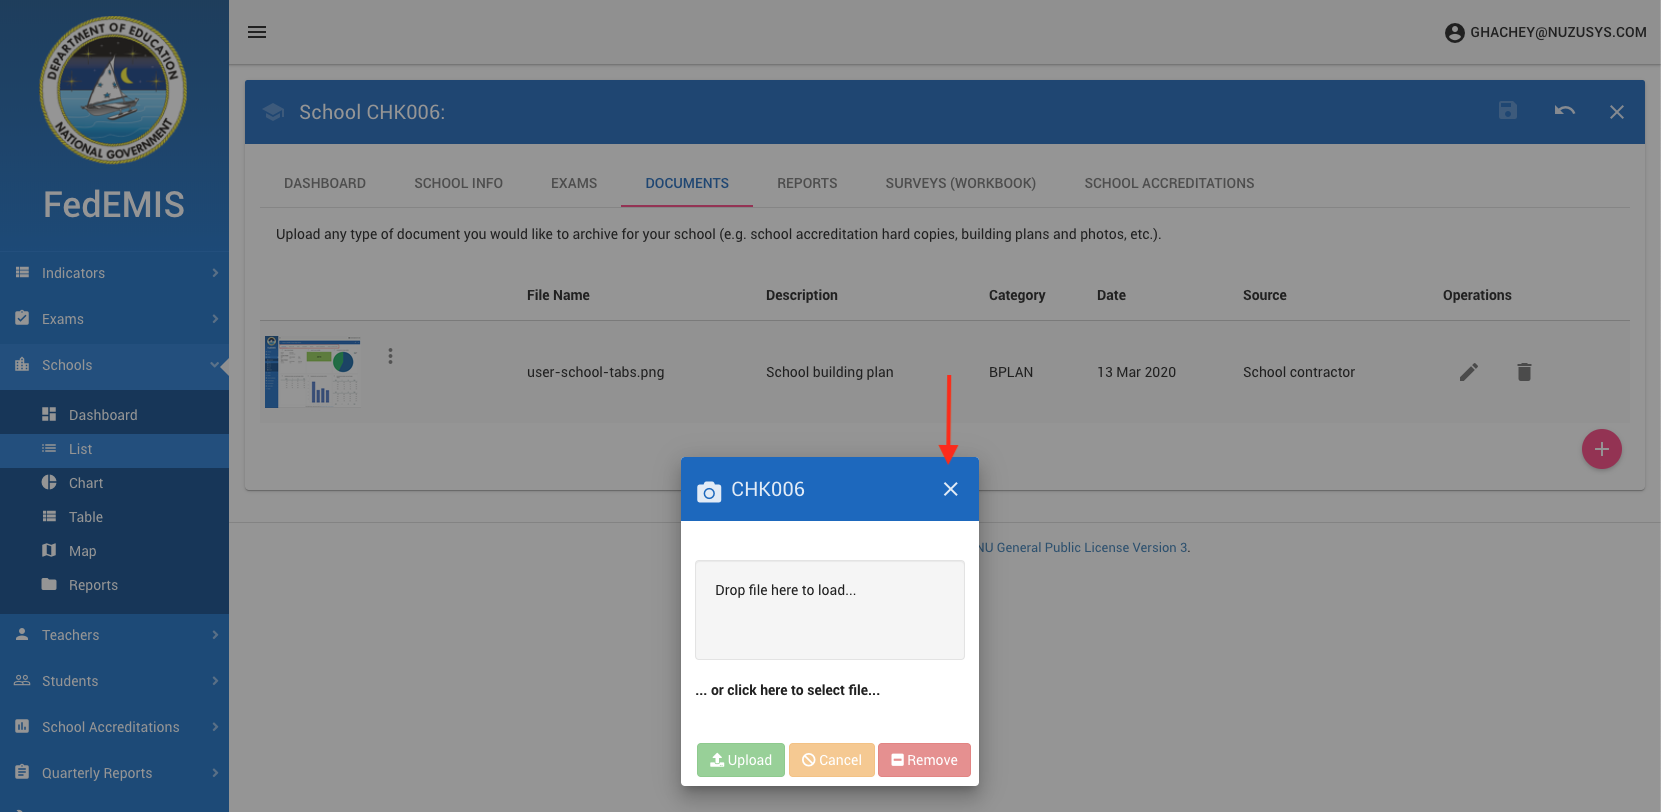Click the drop file here area
The image size is (1661, 812).
pos(829,610)
